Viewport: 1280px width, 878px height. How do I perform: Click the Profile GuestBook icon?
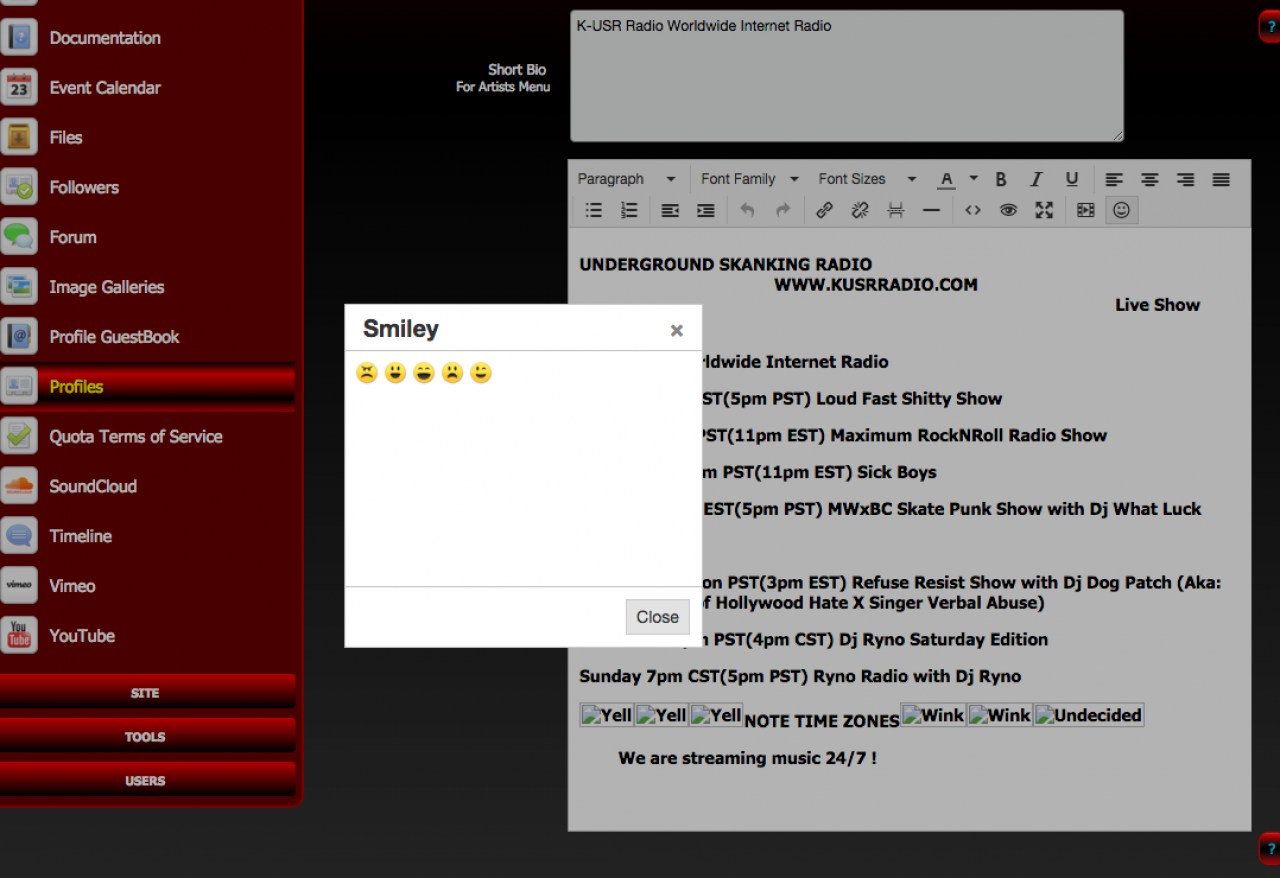tap(19, 337)
